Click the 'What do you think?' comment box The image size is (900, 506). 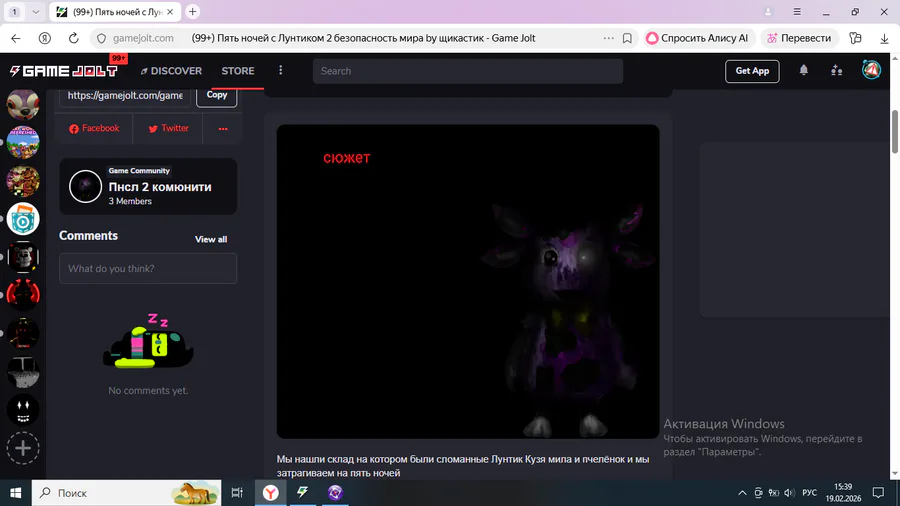pos(148,268)
